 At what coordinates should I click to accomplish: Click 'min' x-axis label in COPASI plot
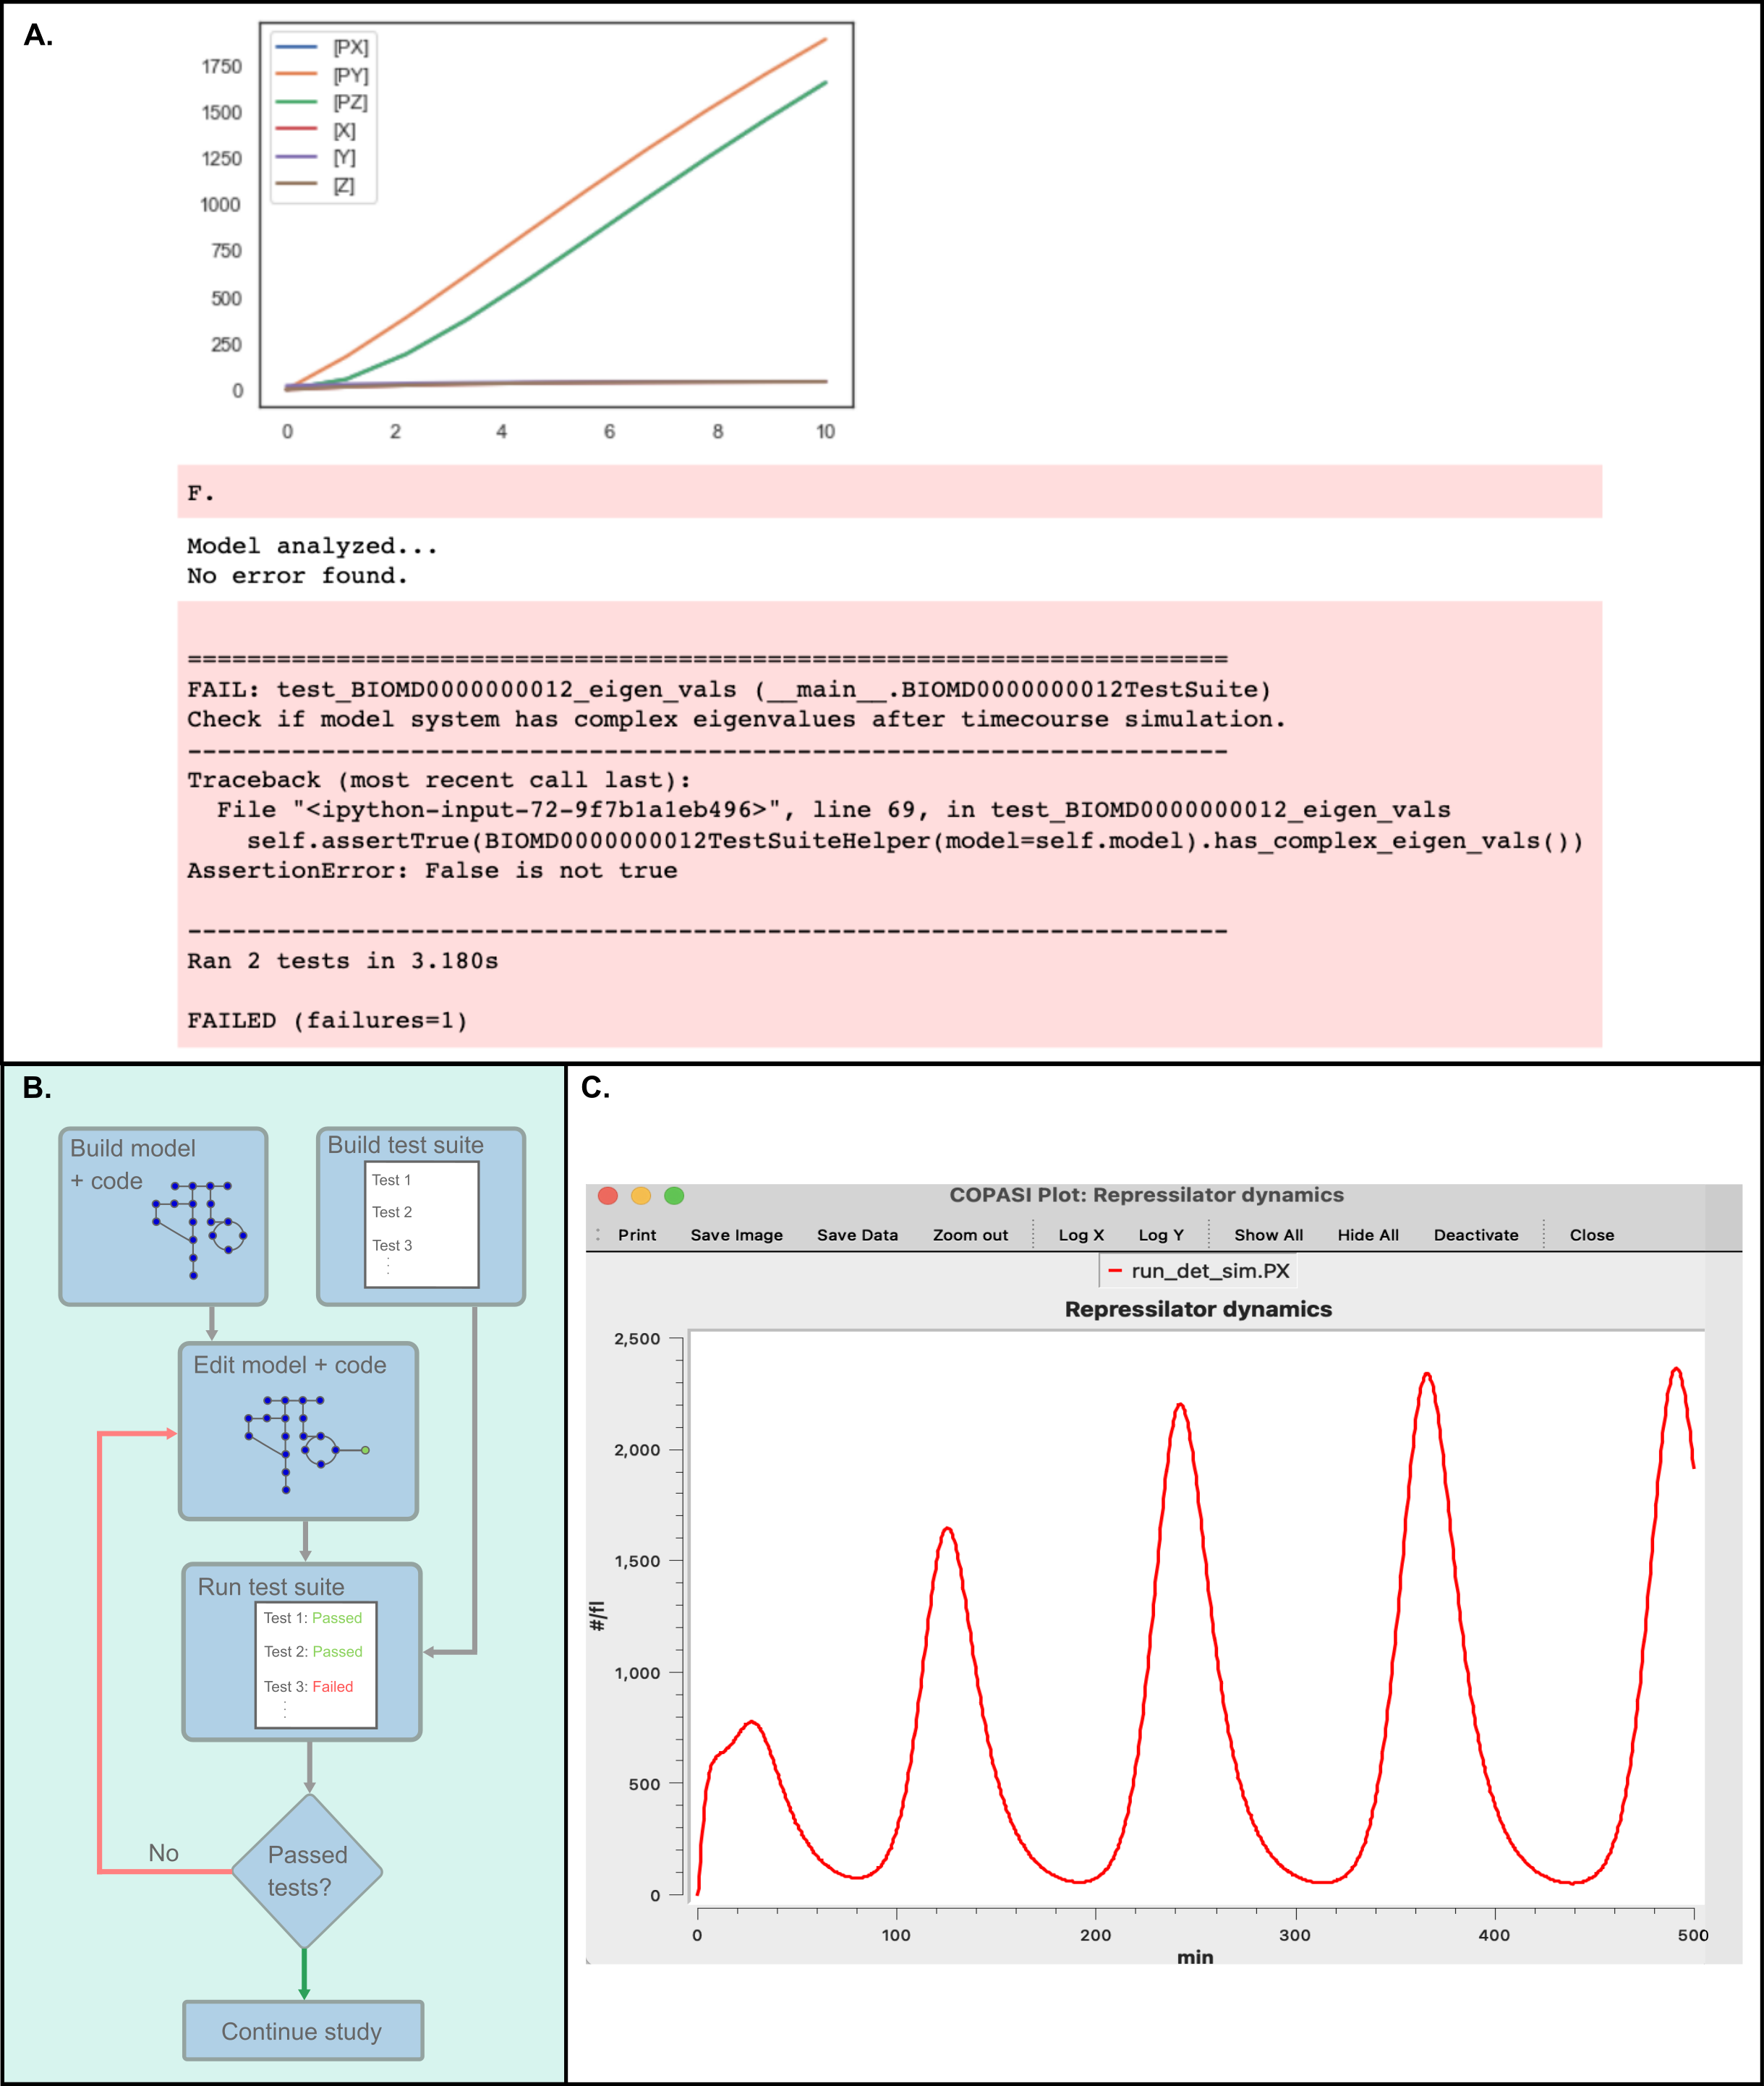1195,1957
